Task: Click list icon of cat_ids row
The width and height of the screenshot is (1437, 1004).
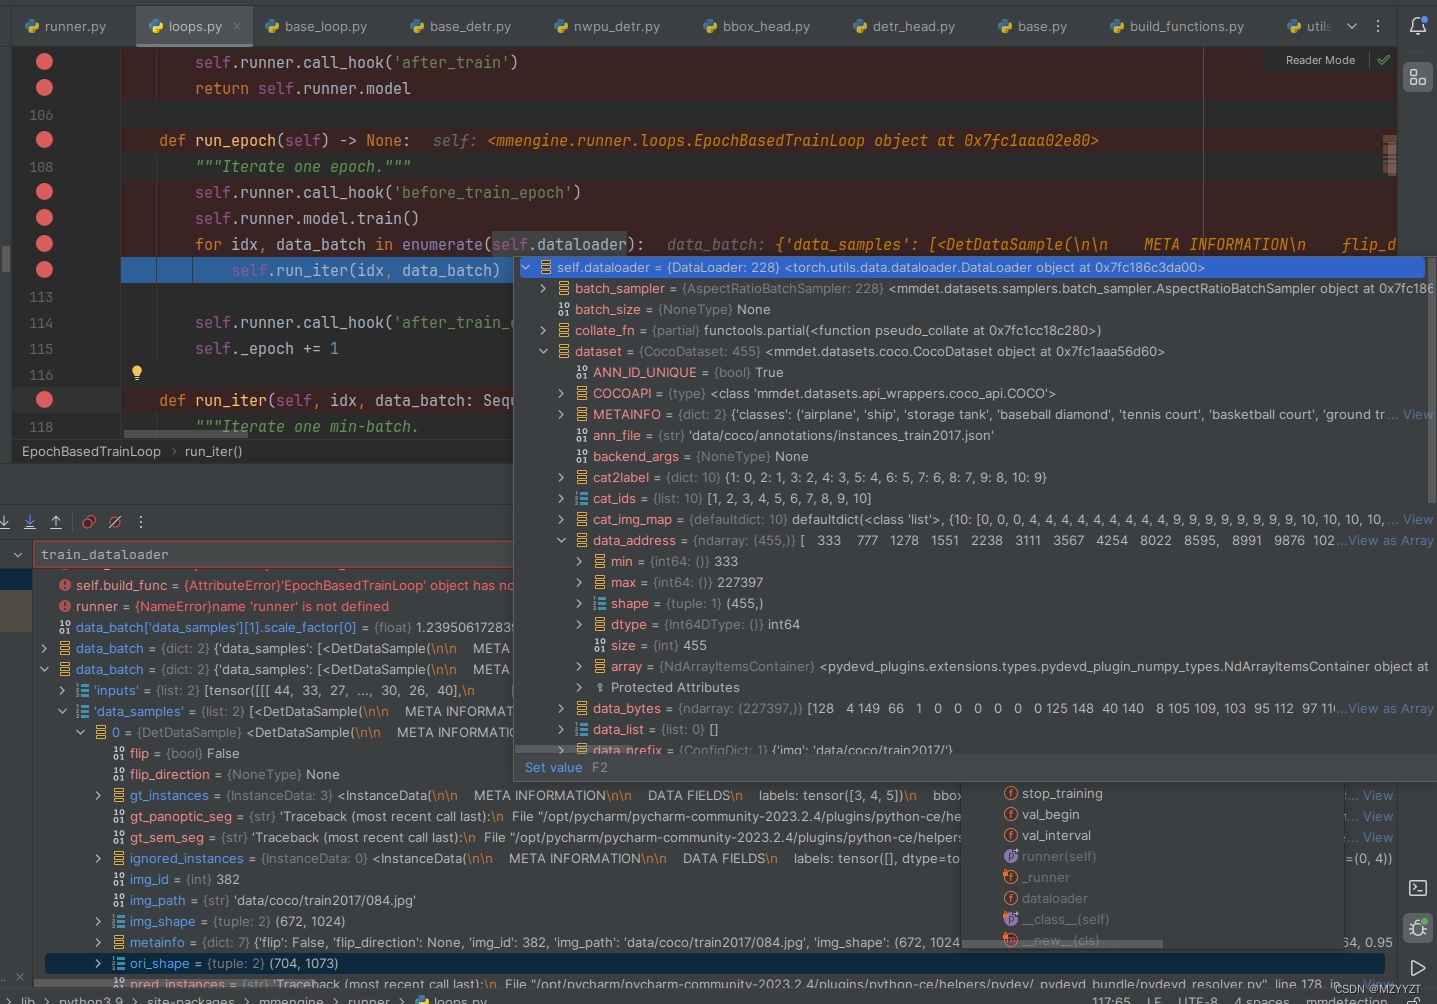Action: 582,498
